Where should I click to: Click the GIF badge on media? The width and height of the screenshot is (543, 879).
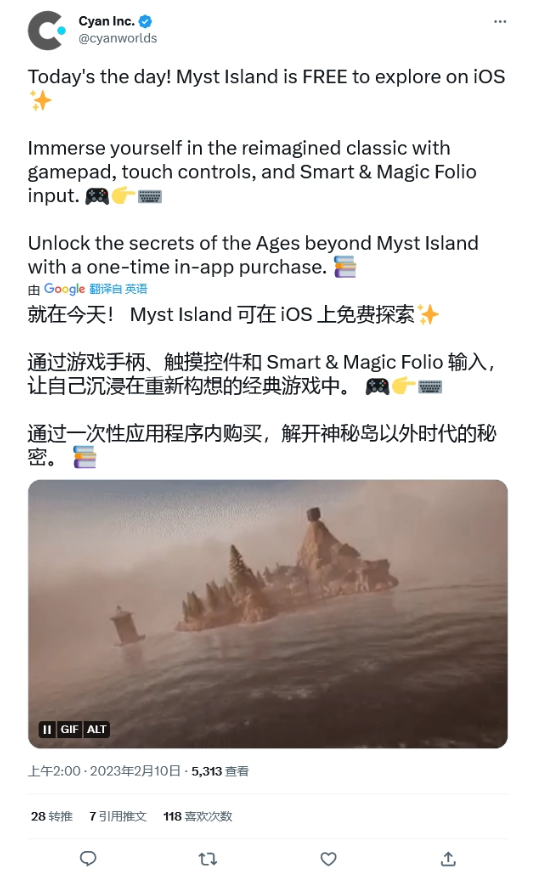[x=69, y=729]
